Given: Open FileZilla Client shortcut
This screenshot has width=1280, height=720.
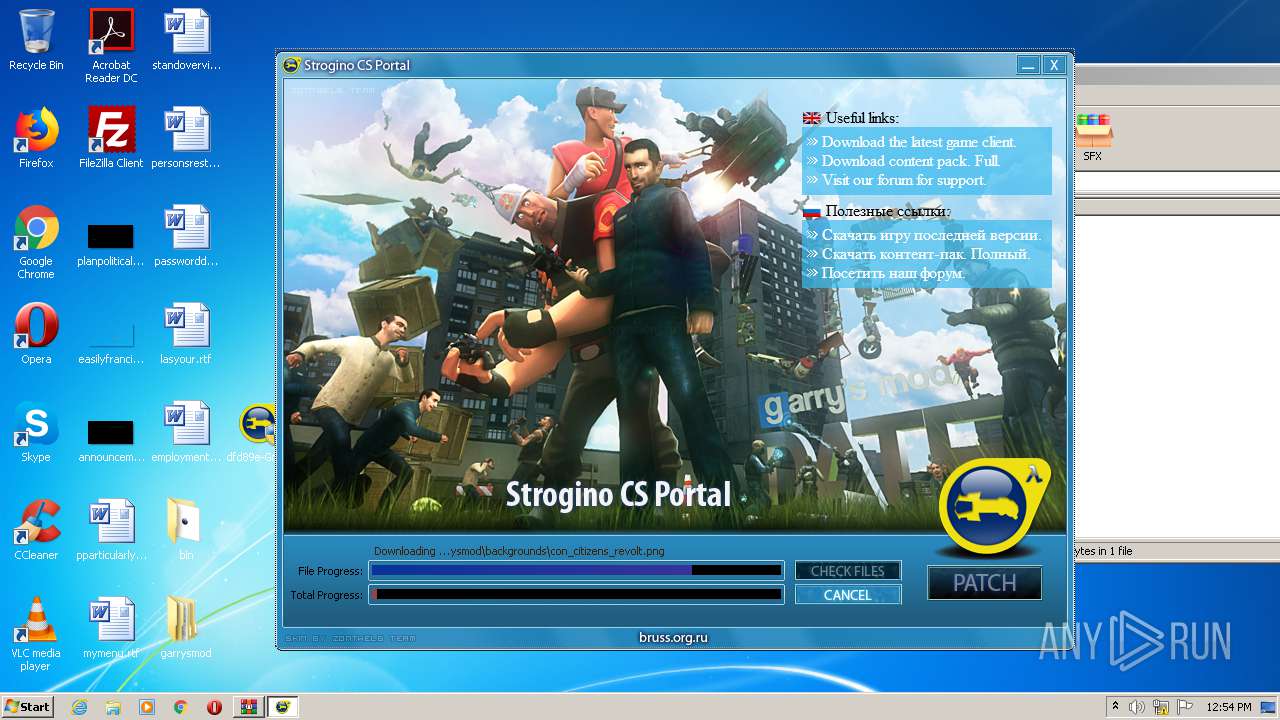Looking at the screenshot, I should click(x=111, y=138).
